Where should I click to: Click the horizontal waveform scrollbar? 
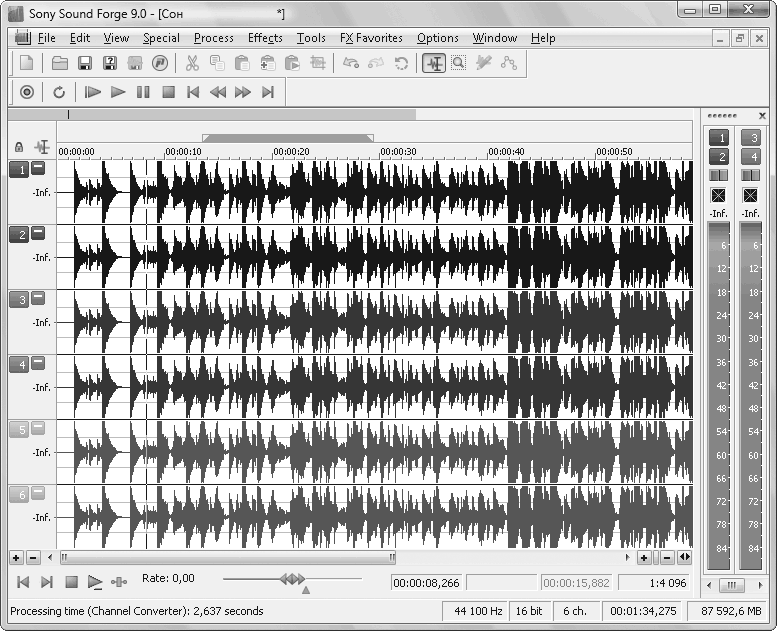click(x=227, y=557)
